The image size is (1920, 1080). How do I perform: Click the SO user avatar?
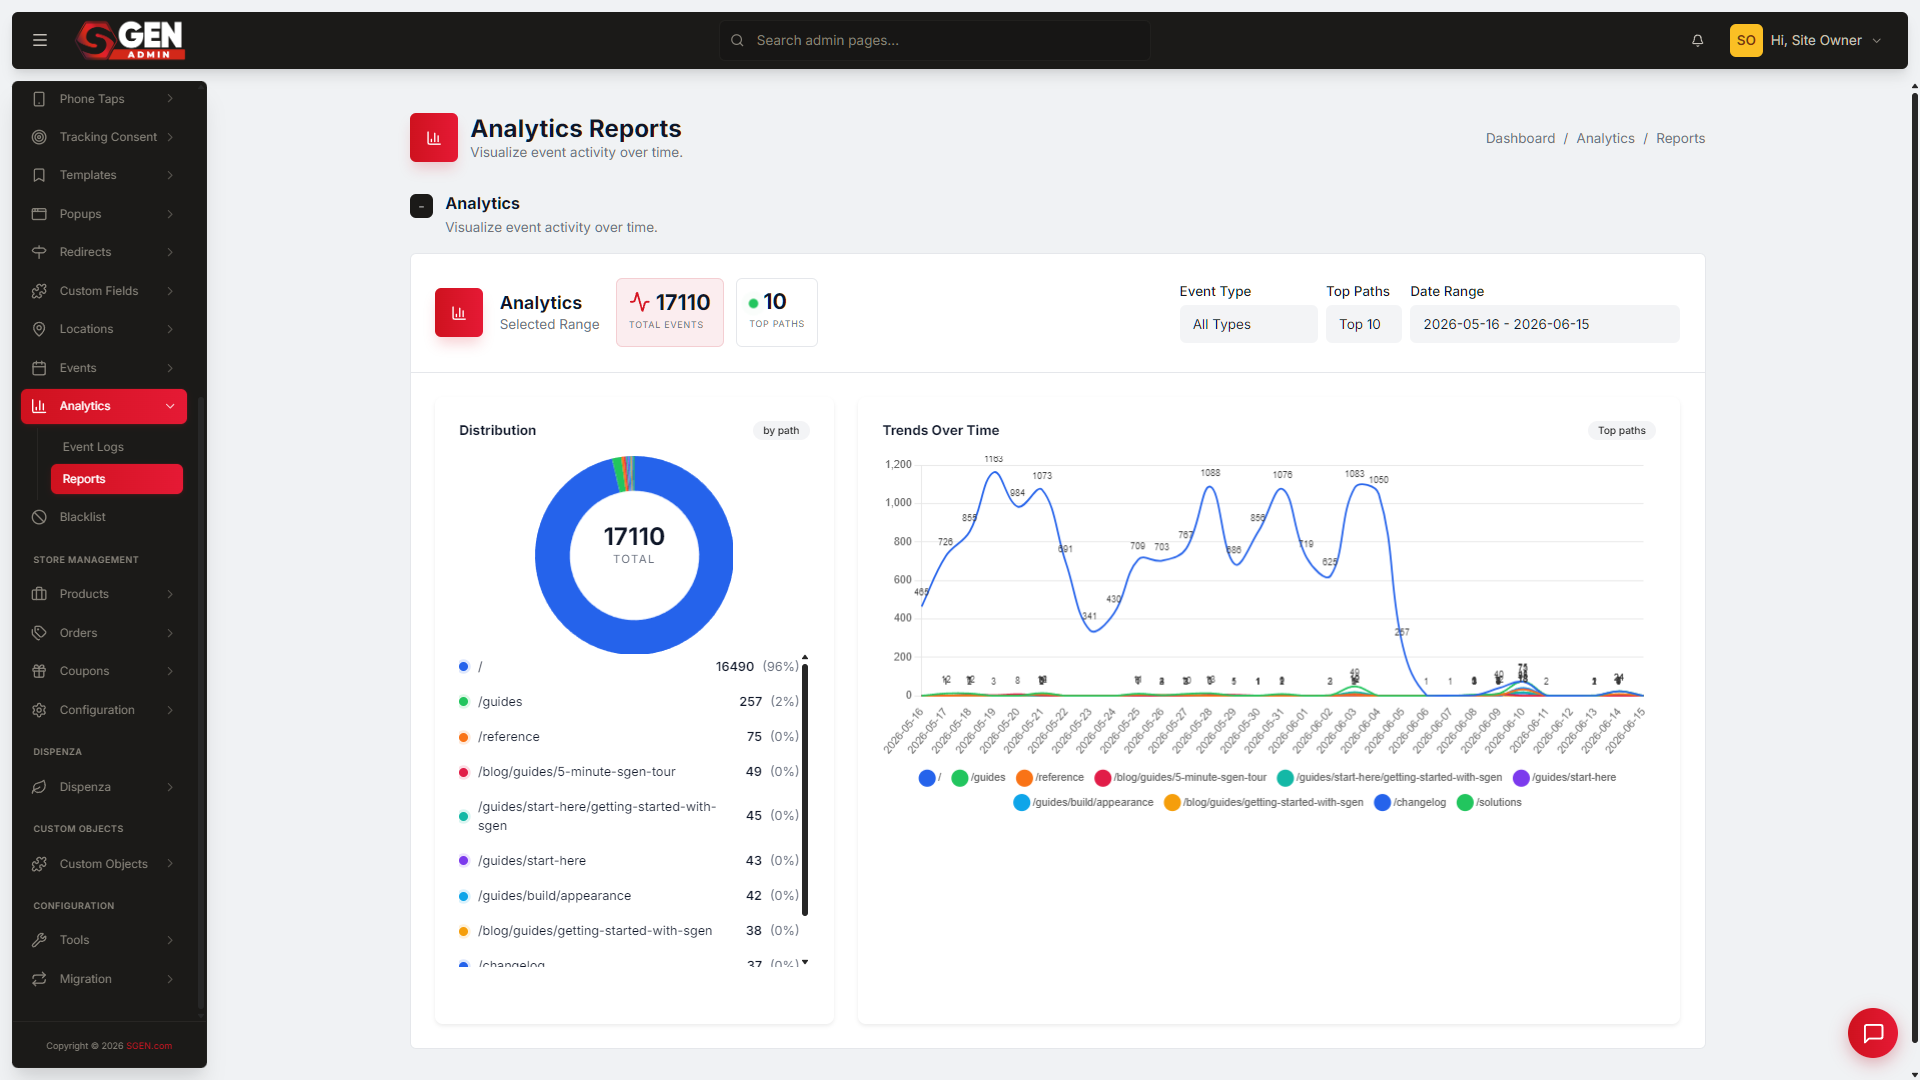tap(1746, 40)
